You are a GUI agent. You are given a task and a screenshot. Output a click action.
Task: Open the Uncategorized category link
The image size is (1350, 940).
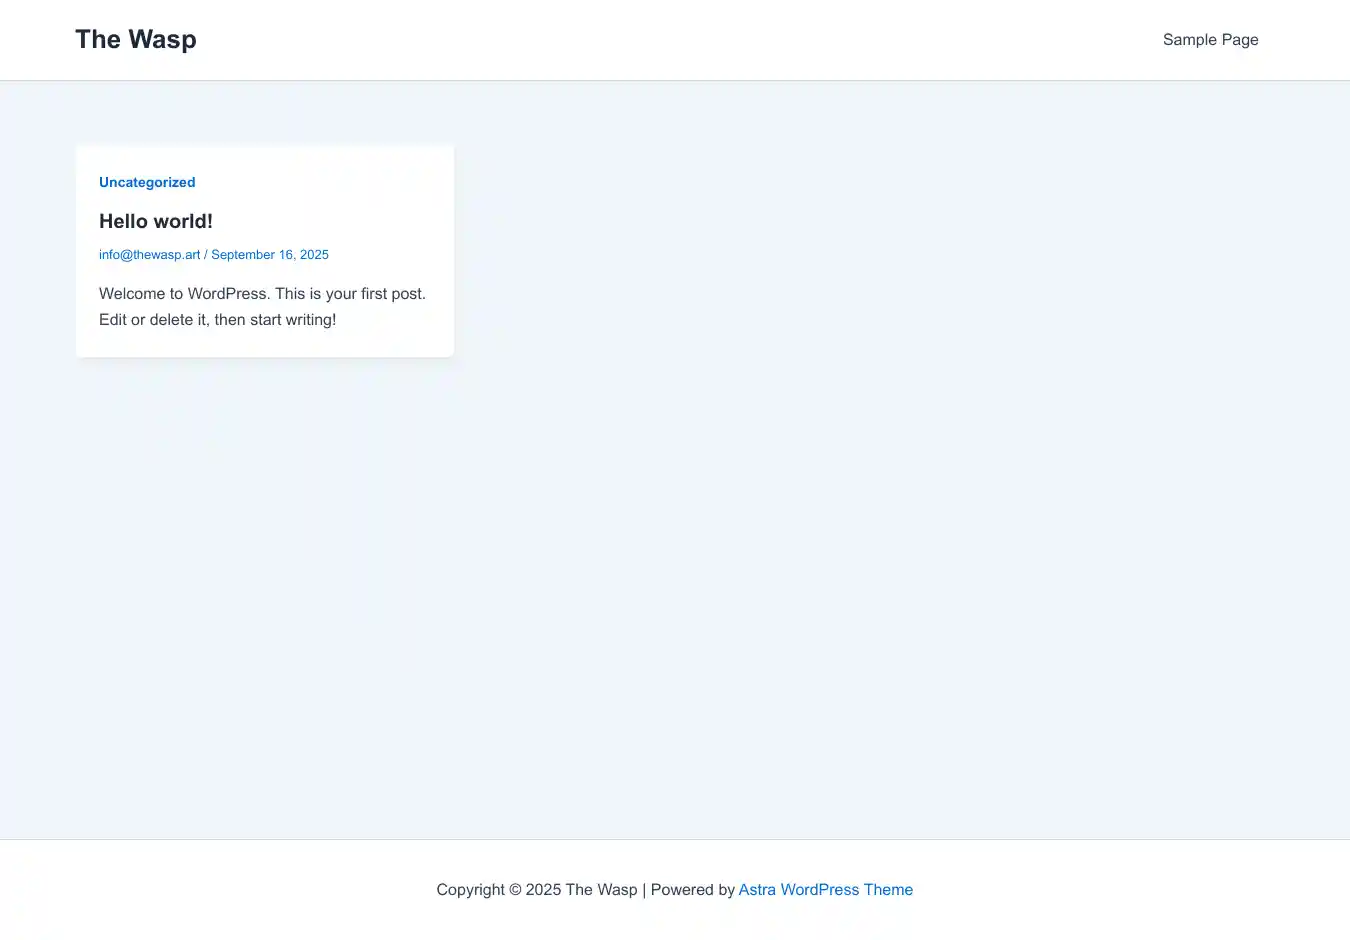pos(147,182)
